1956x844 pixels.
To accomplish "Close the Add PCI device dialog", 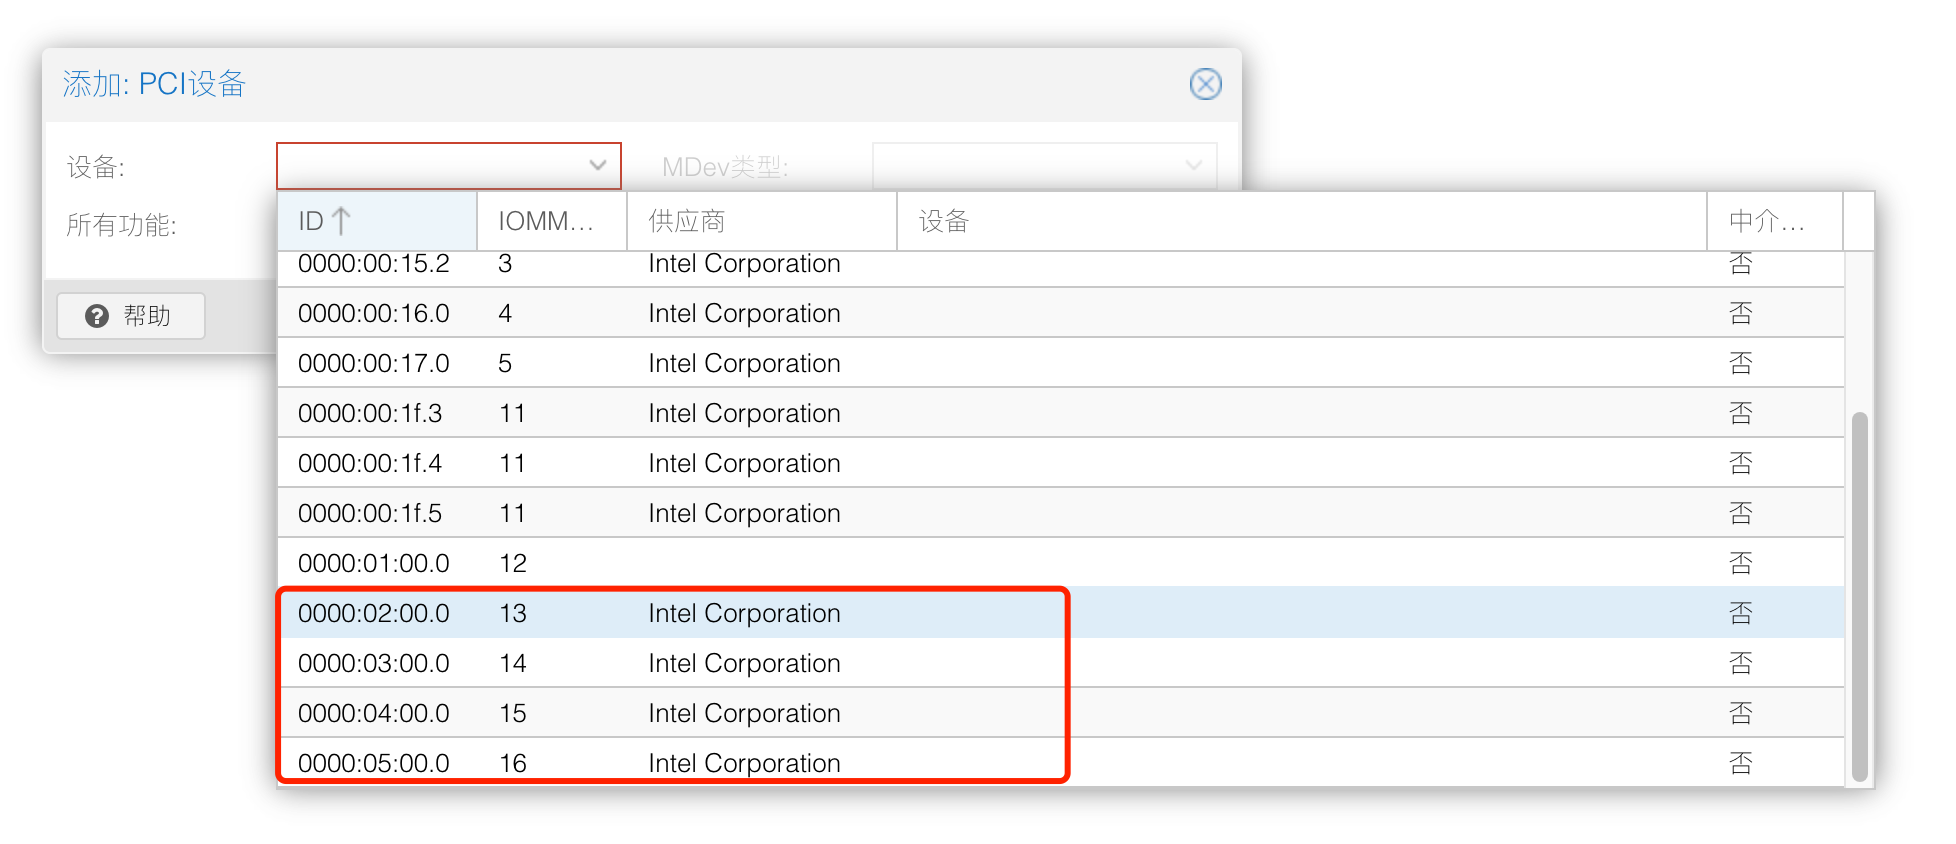I will point(1205,84).
